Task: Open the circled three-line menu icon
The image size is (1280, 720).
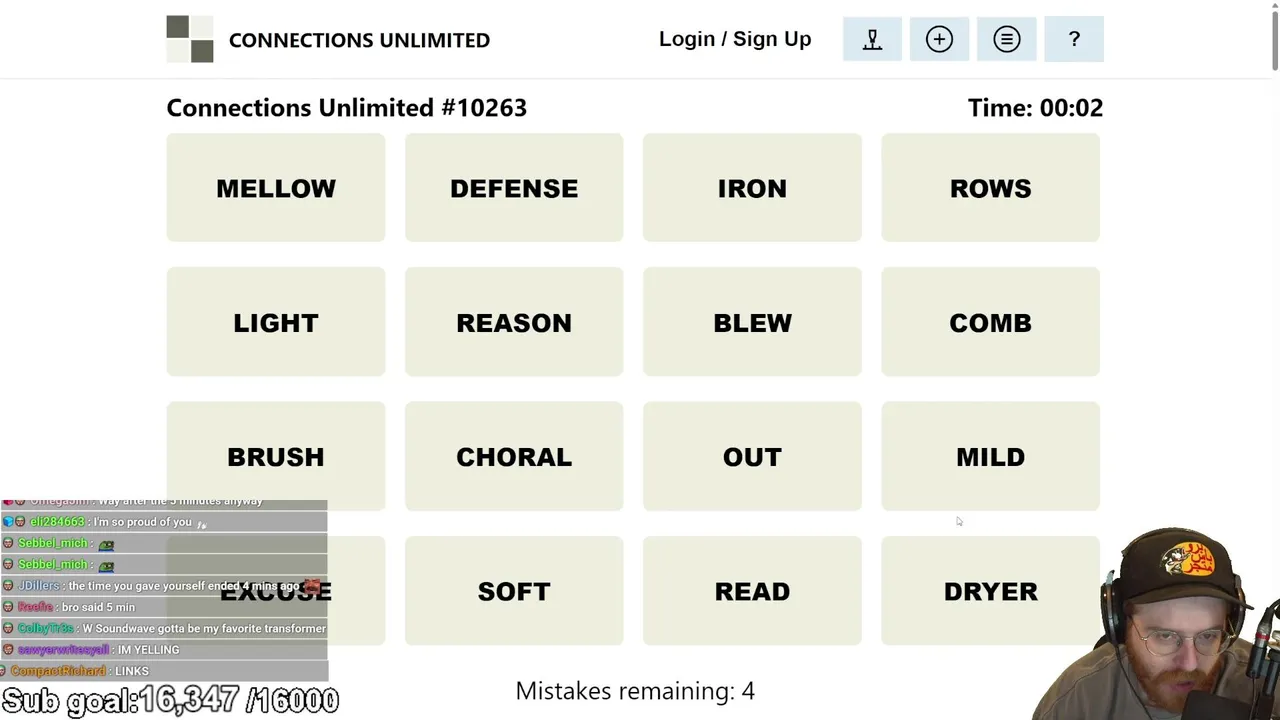Action: 1006,39
